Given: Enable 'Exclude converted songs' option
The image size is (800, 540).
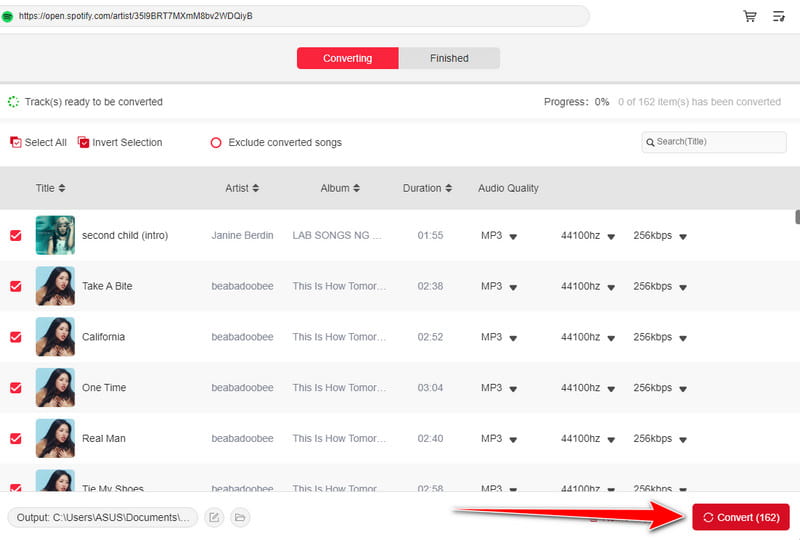Looking at the screenshot, I should [215, 143].
